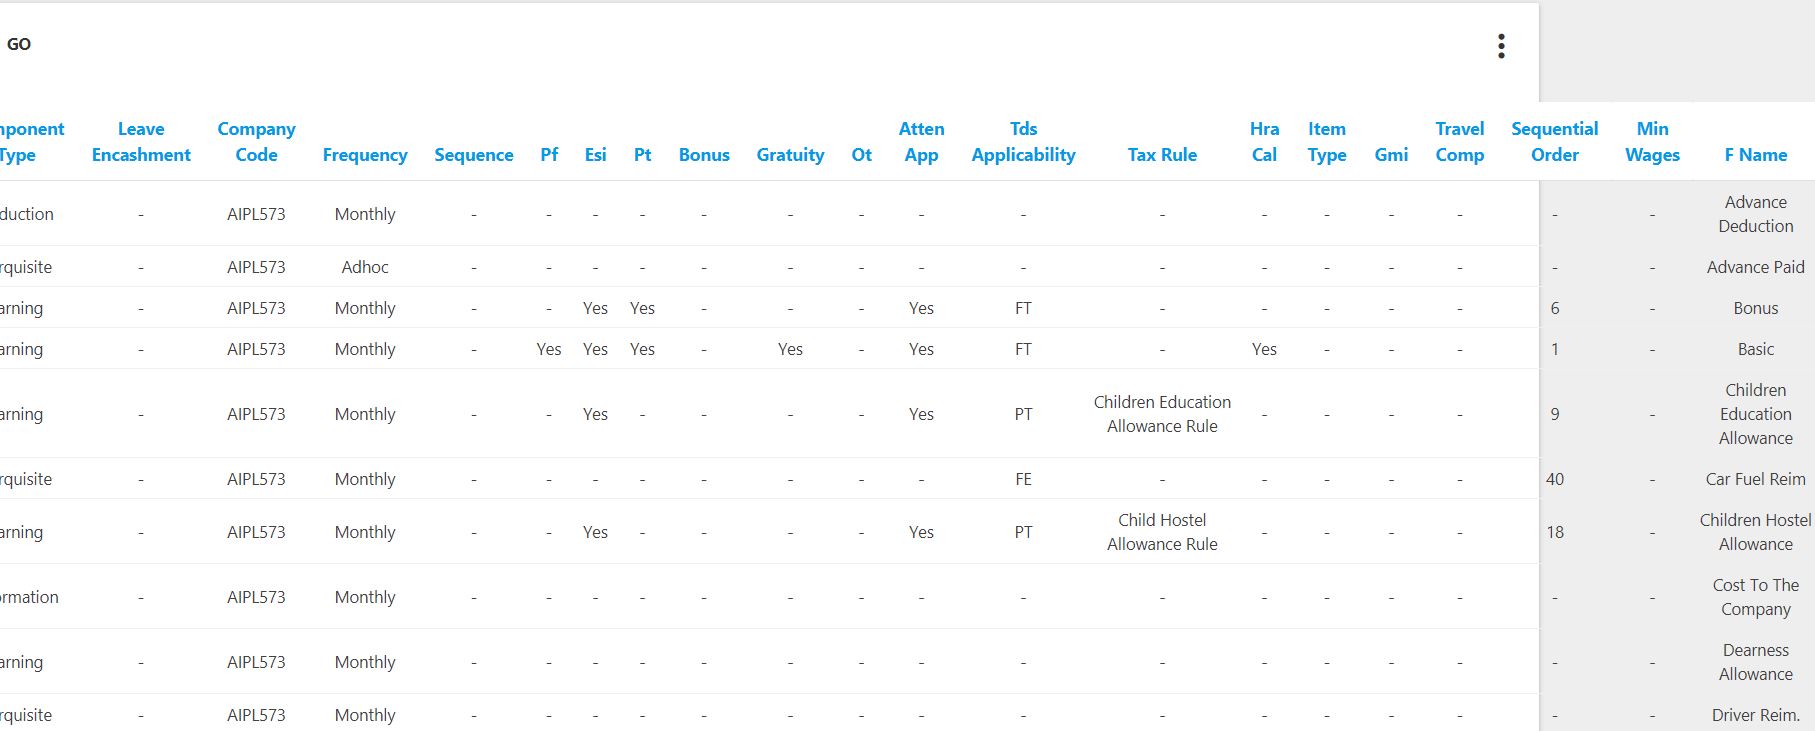Image resolution: width=1815 pixels, height=731 pixels.
Task: Select the Driver Reim. name cell
Action: pos(1756,715)
